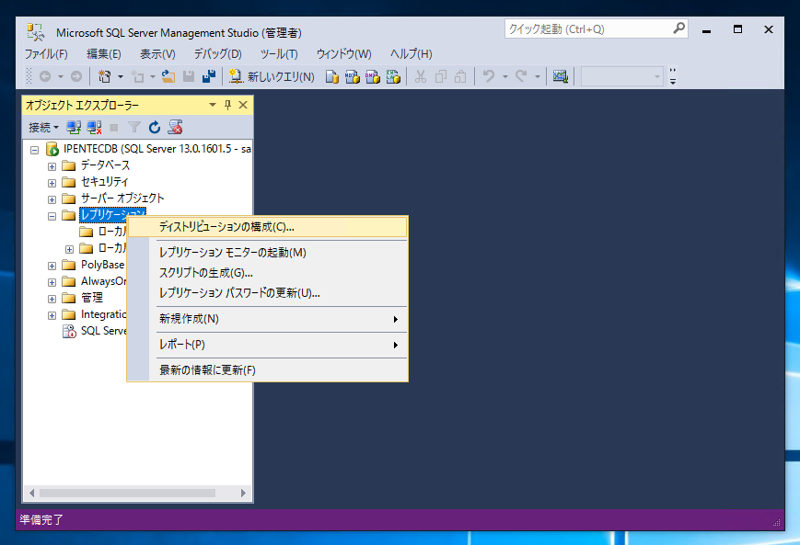The height and width of the screenshot is (545, 800).
Task: Open Object Explorer window position dropdown
Action: [212, 105]
